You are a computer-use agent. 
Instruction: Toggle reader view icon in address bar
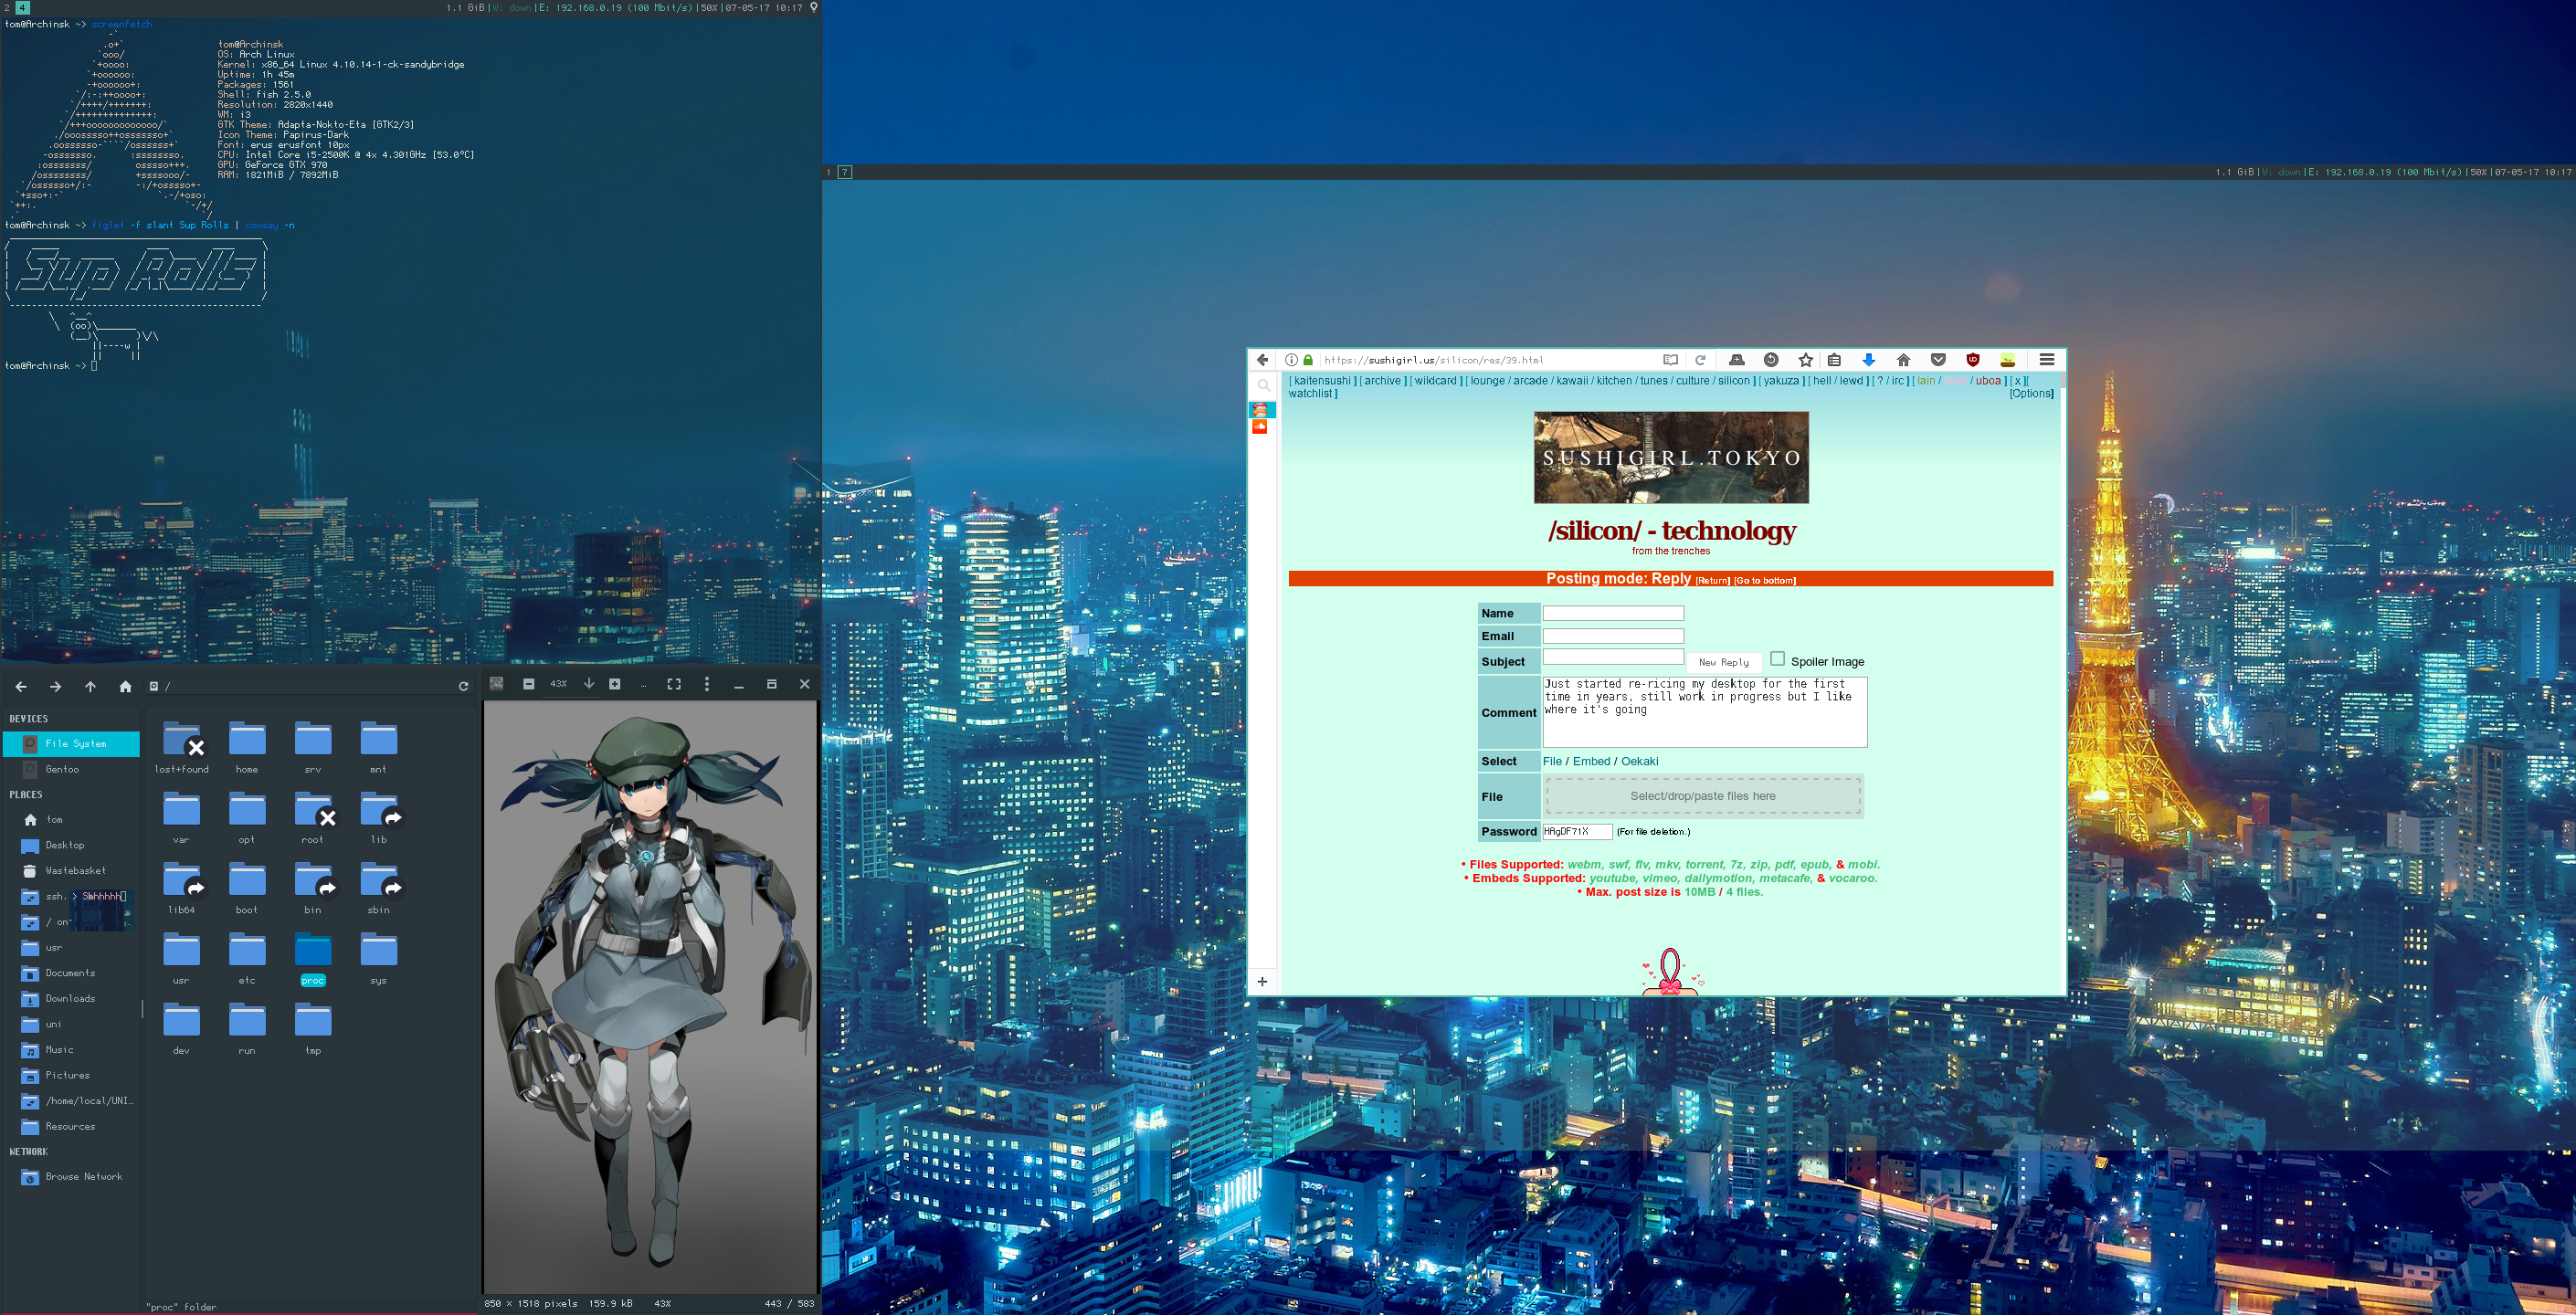click(1670, 360)
